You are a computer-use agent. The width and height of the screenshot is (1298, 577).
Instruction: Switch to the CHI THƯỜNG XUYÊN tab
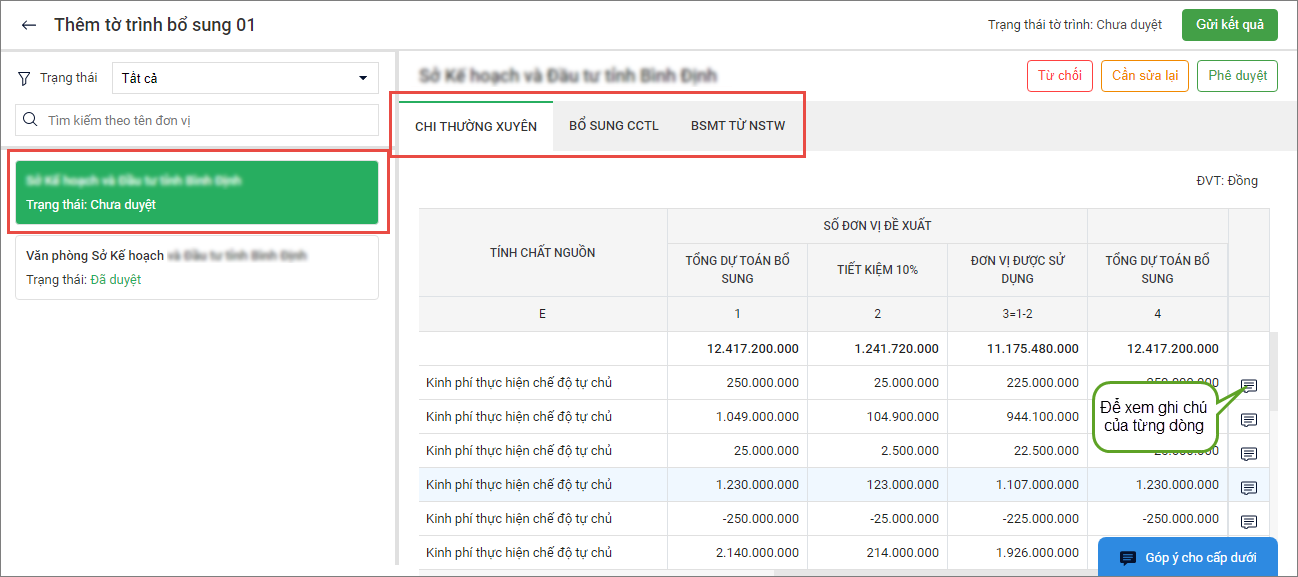click(476, 126)
